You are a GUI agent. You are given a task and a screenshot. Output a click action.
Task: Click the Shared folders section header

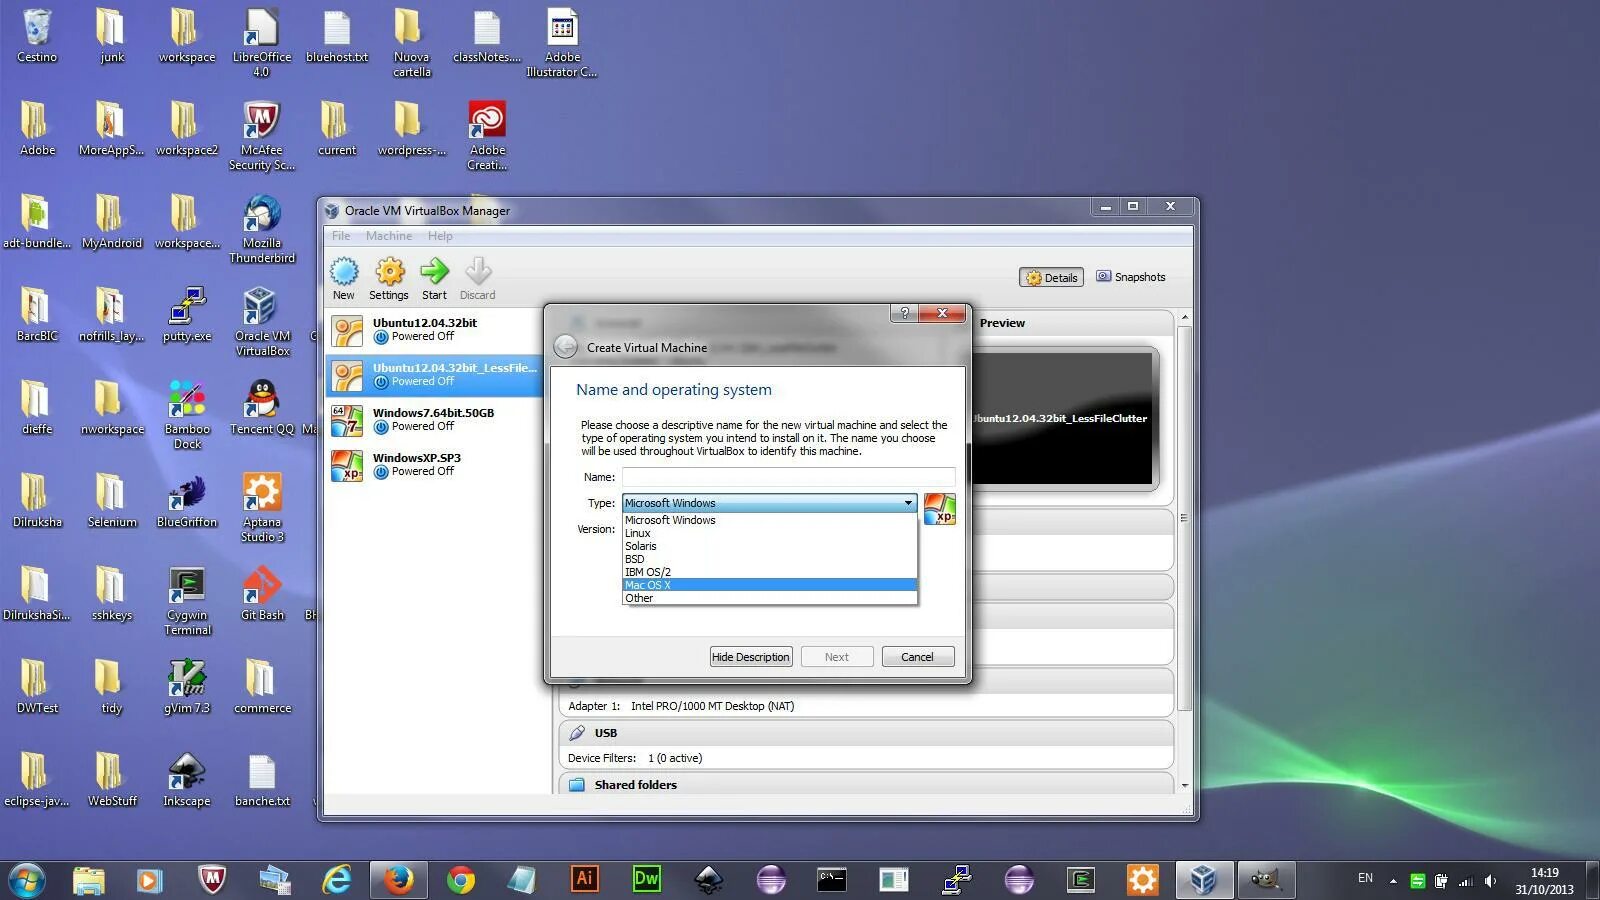click(865, 784)
